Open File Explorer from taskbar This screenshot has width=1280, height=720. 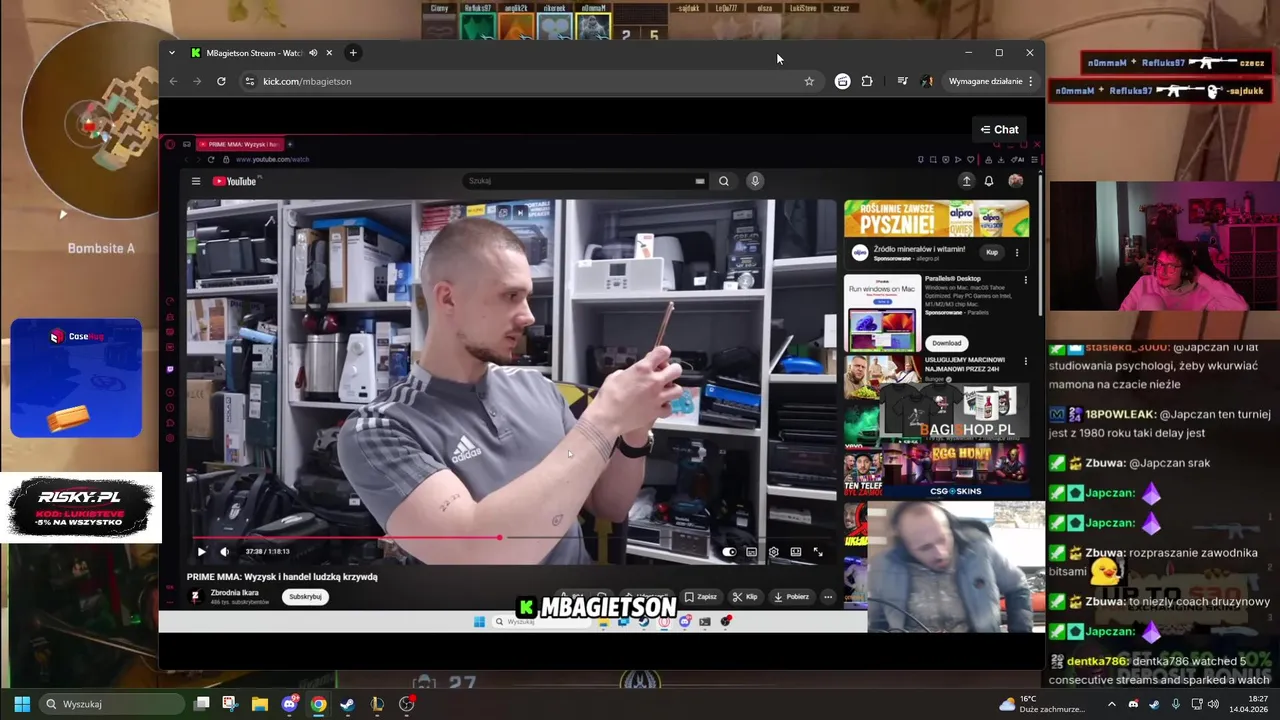[260, 704]
